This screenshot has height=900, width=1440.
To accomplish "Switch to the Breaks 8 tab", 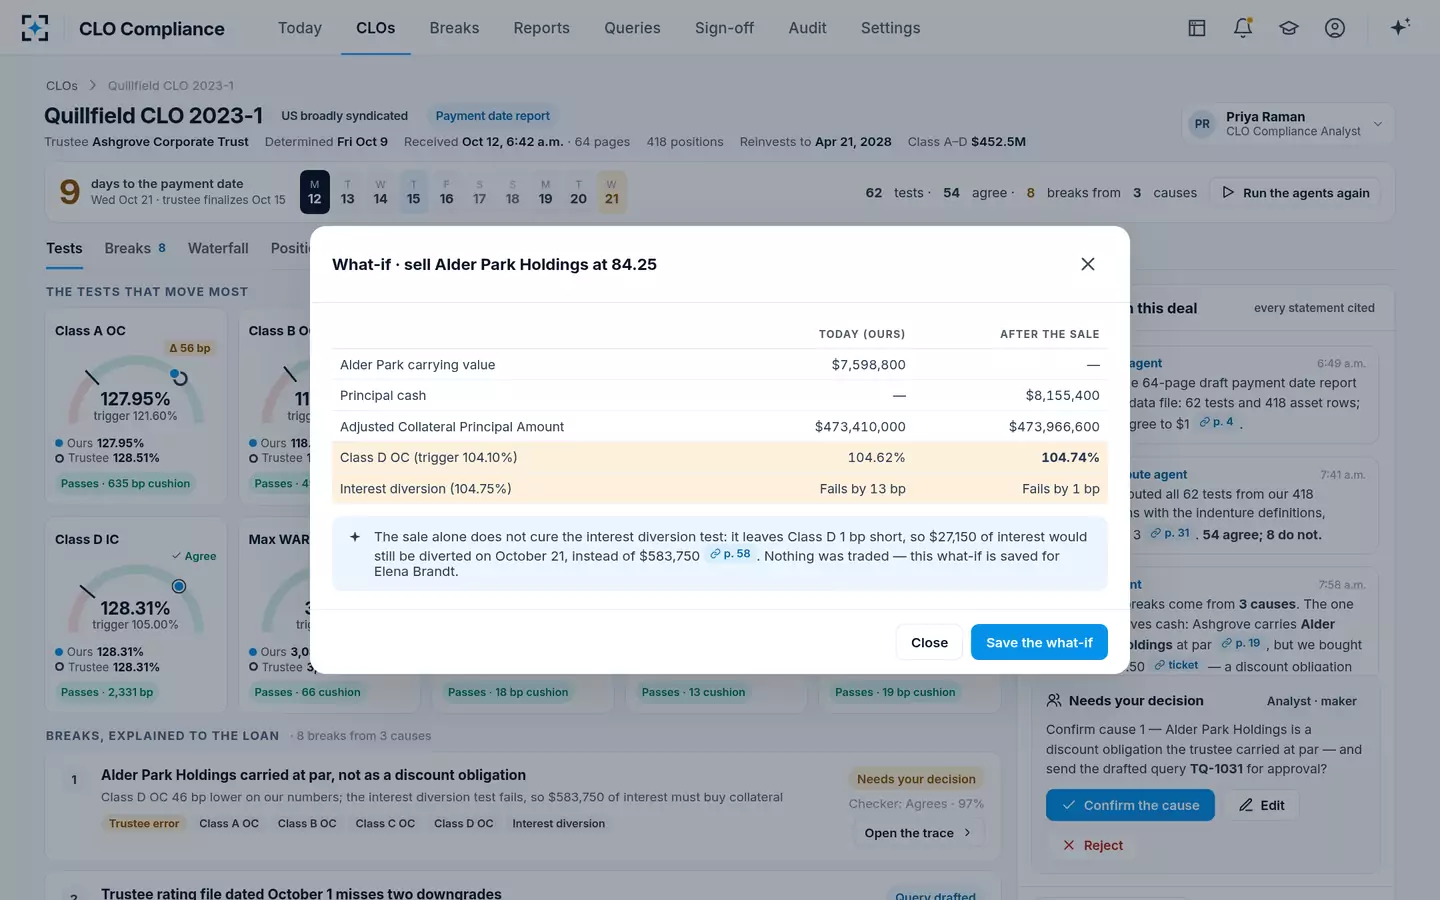I will pyautogui.click(x=135, y=248).
